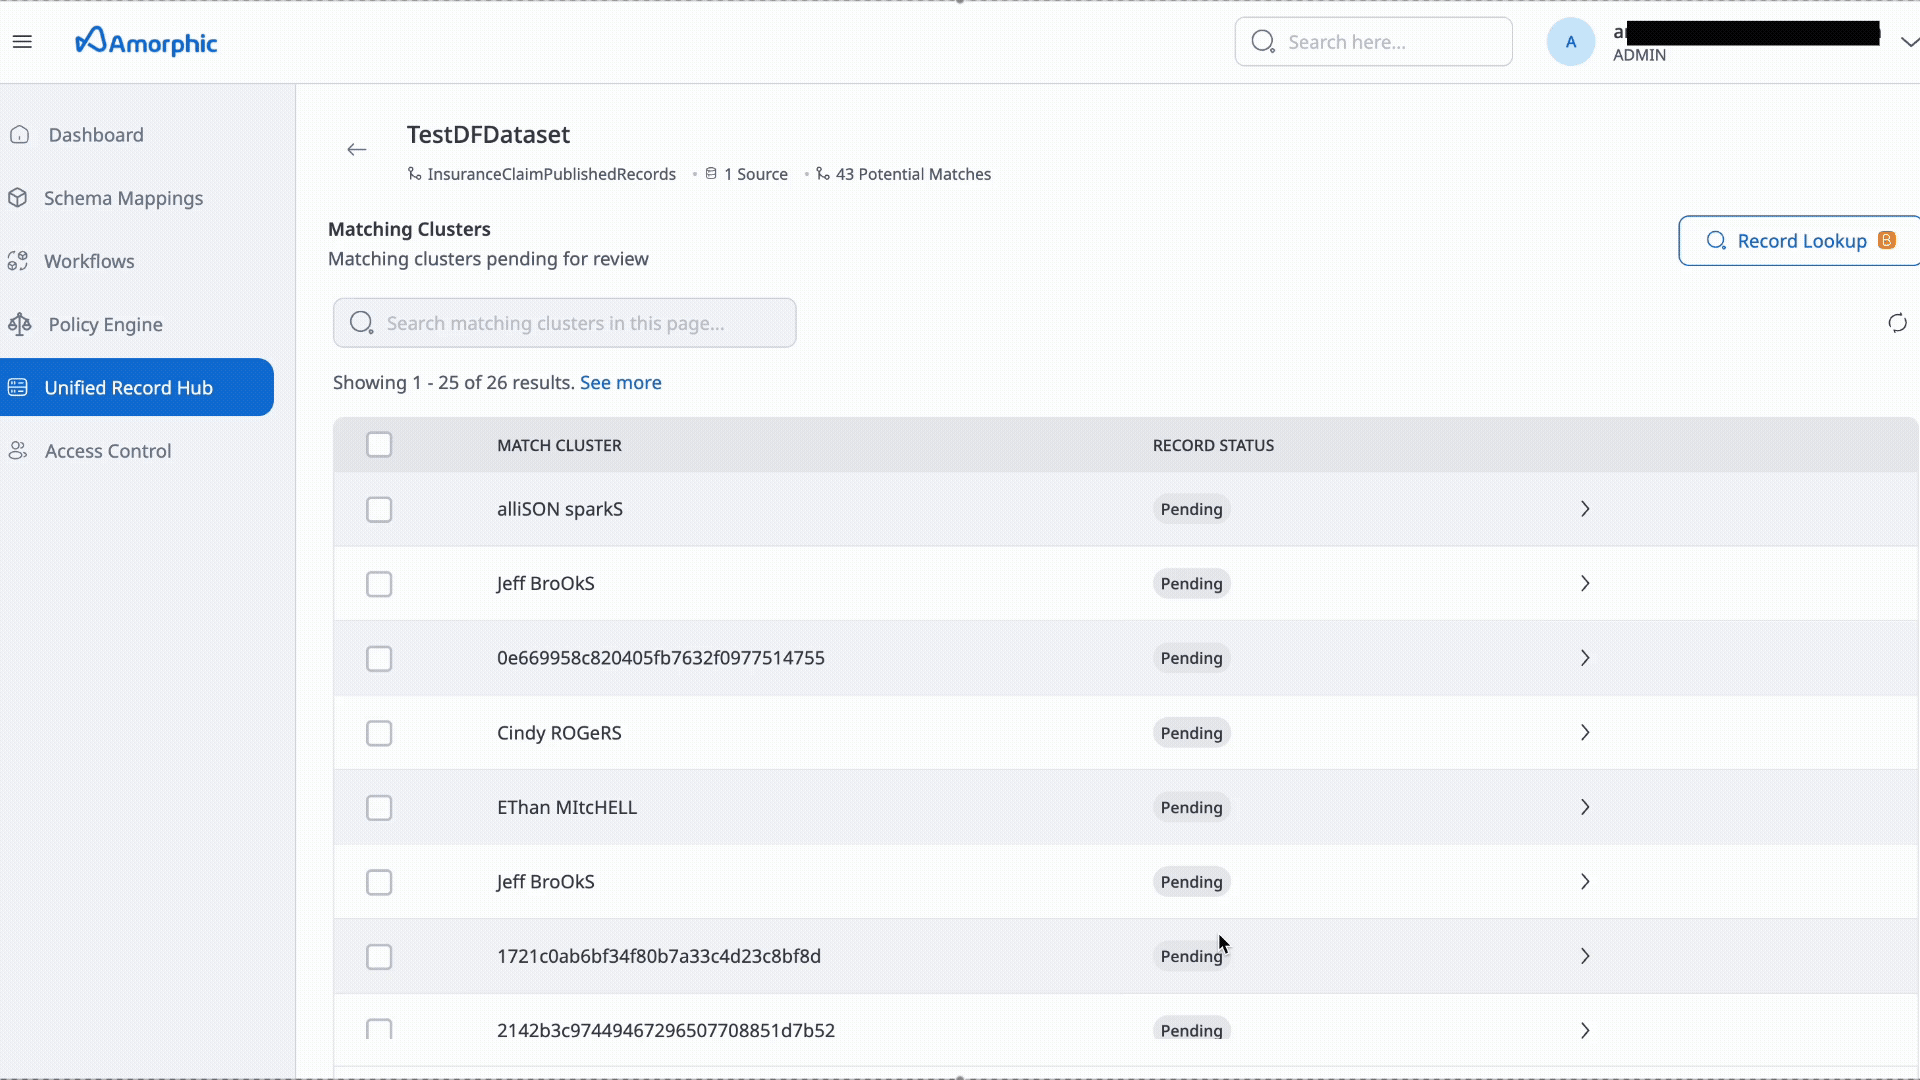Click the See more link

coord(621,382)
